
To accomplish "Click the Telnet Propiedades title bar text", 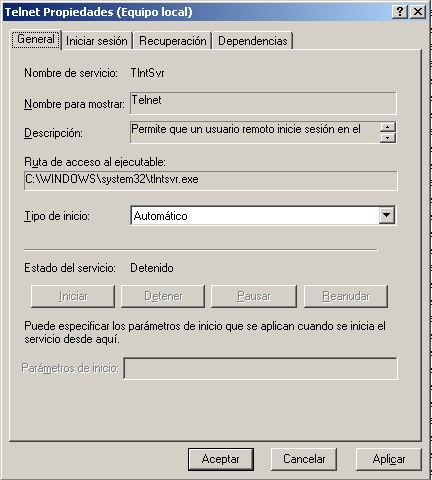I will (x=99, y=12).
